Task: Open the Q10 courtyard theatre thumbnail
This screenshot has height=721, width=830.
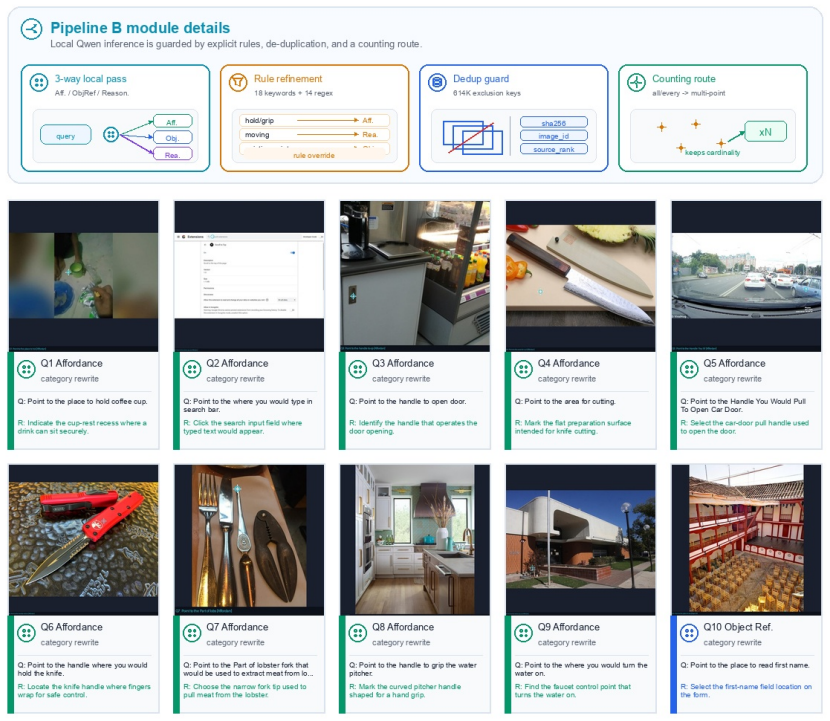Action: (x=746, y=539)
